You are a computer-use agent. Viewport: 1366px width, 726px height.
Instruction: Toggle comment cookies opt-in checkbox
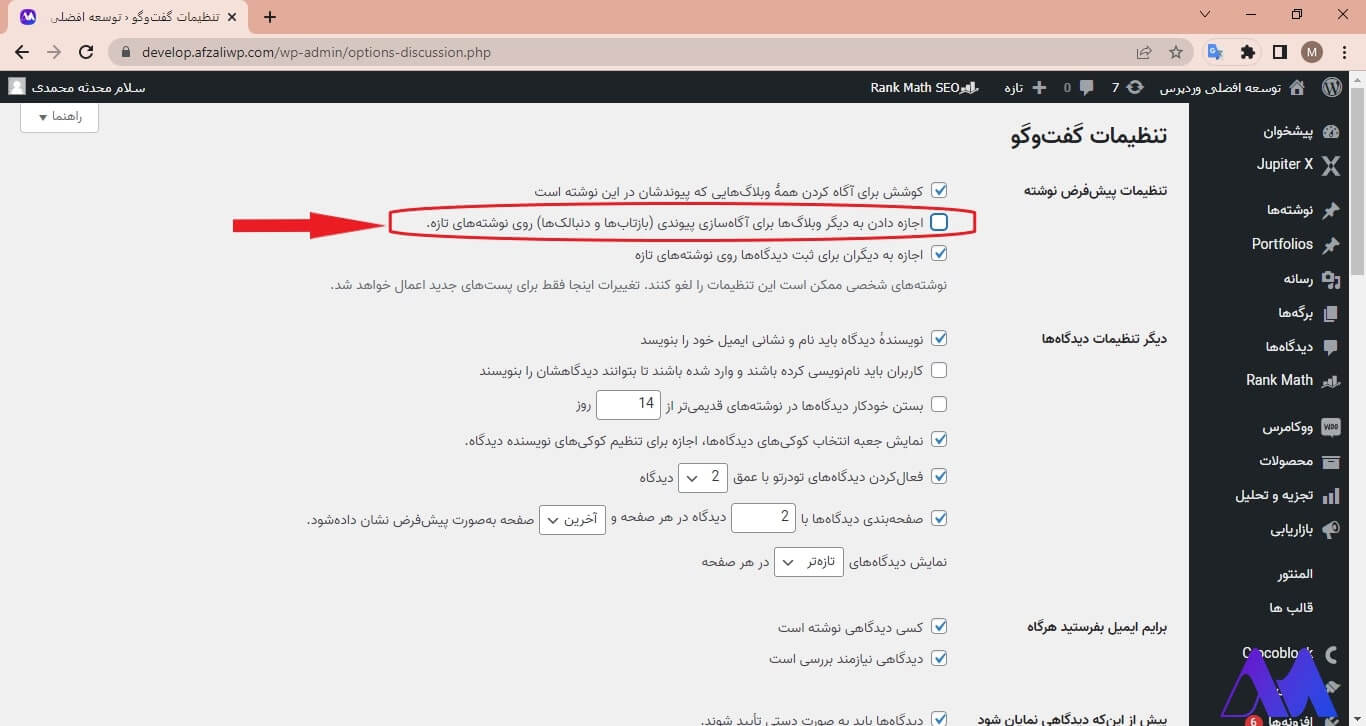pos(939,439)
